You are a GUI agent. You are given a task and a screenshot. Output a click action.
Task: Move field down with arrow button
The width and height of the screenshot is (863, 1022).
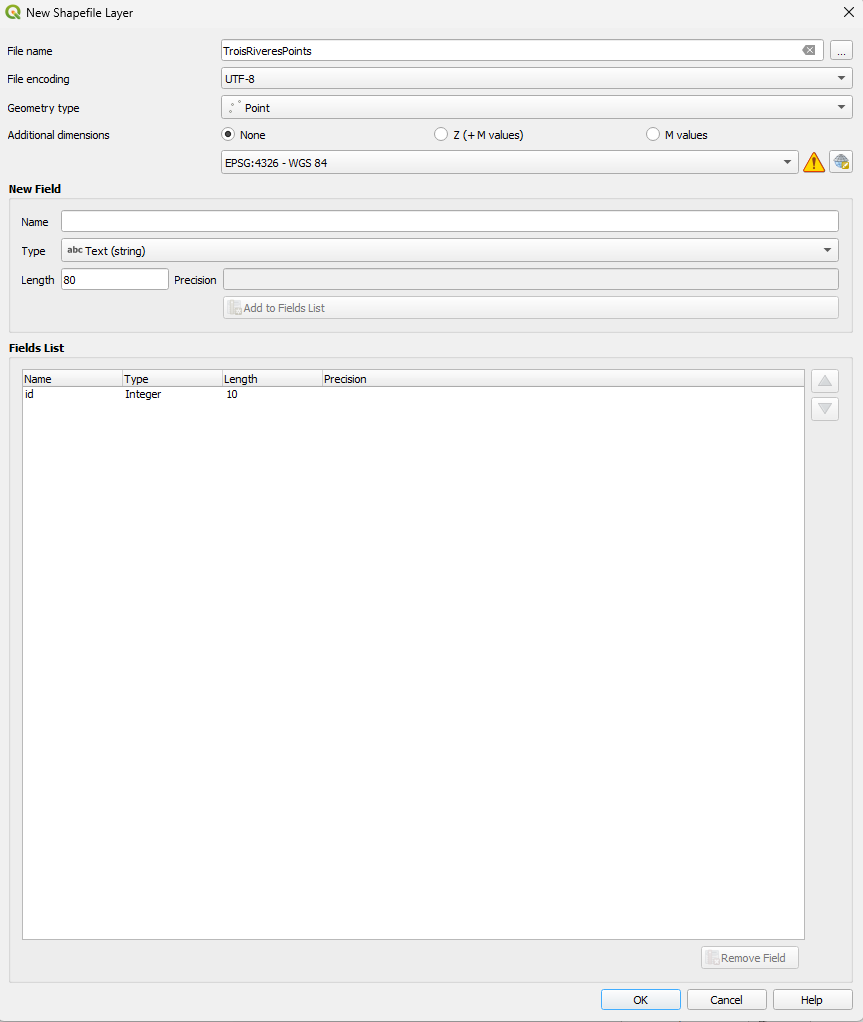[825, 408]
